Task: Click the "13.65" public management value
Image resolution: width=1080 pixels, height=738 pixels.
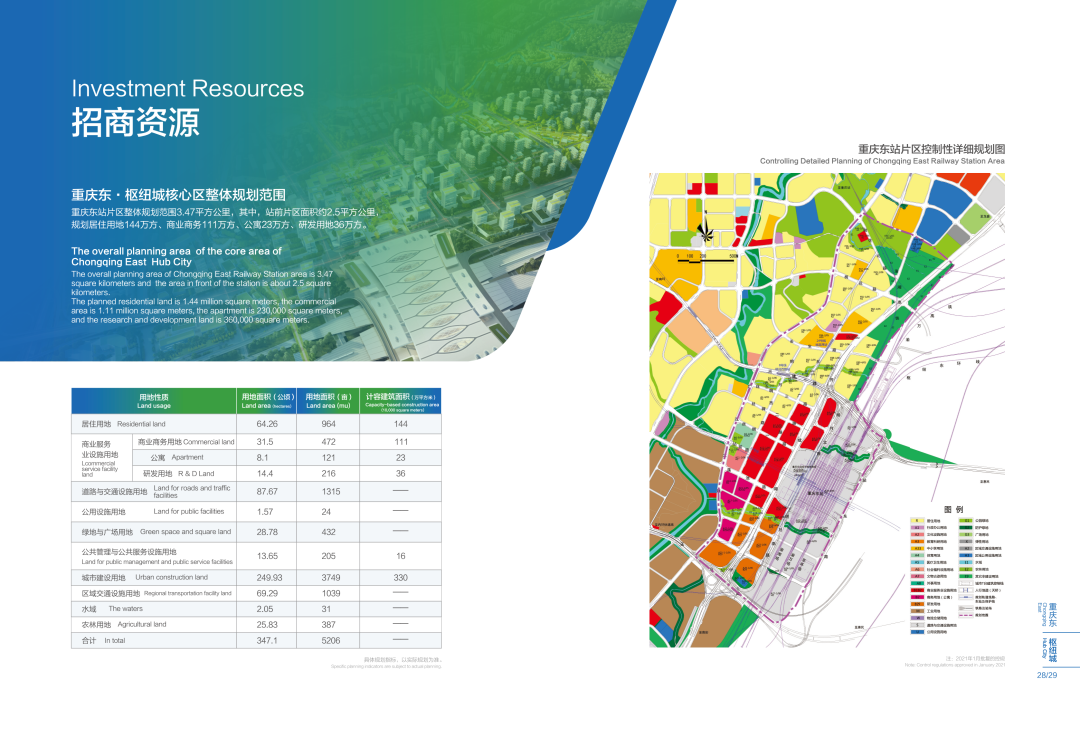Action: click(x=267, y=555)
